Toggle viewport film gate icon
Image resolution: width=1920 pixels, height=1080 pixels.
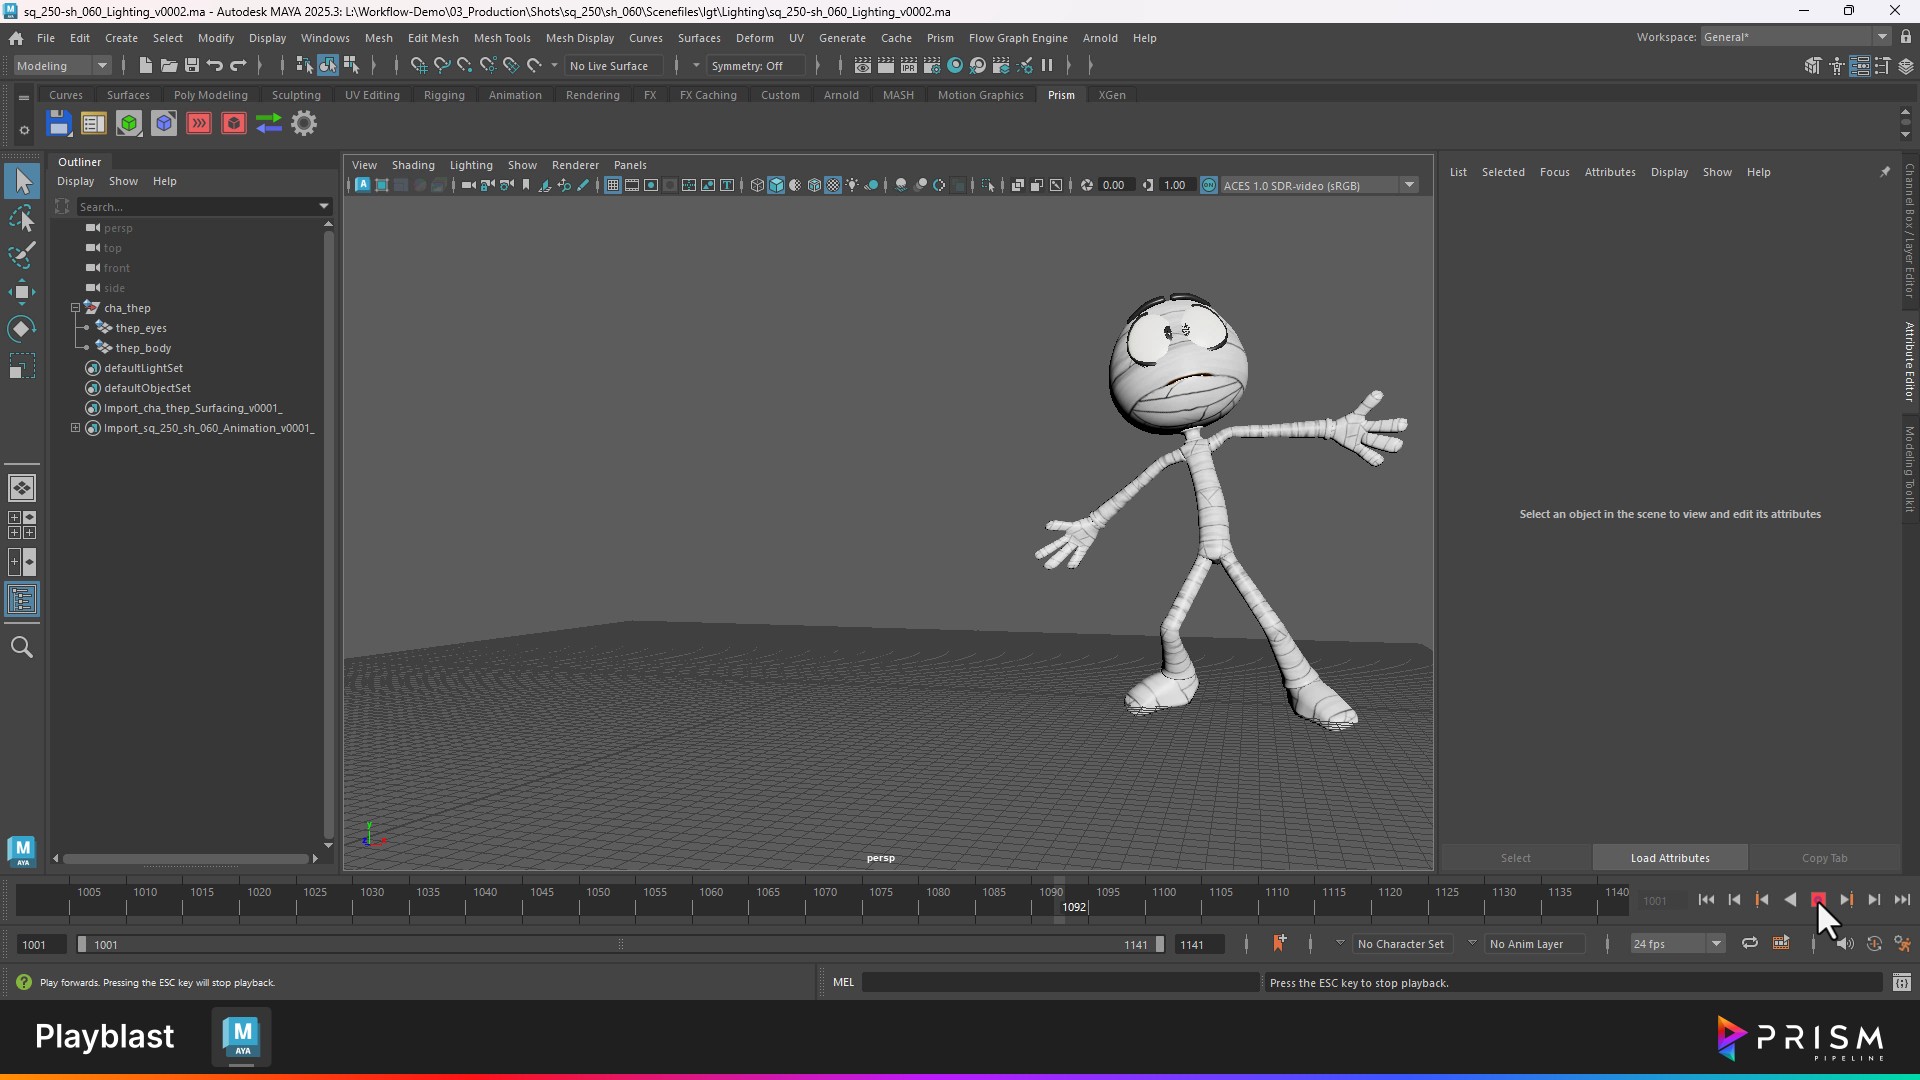coord(632,186)
